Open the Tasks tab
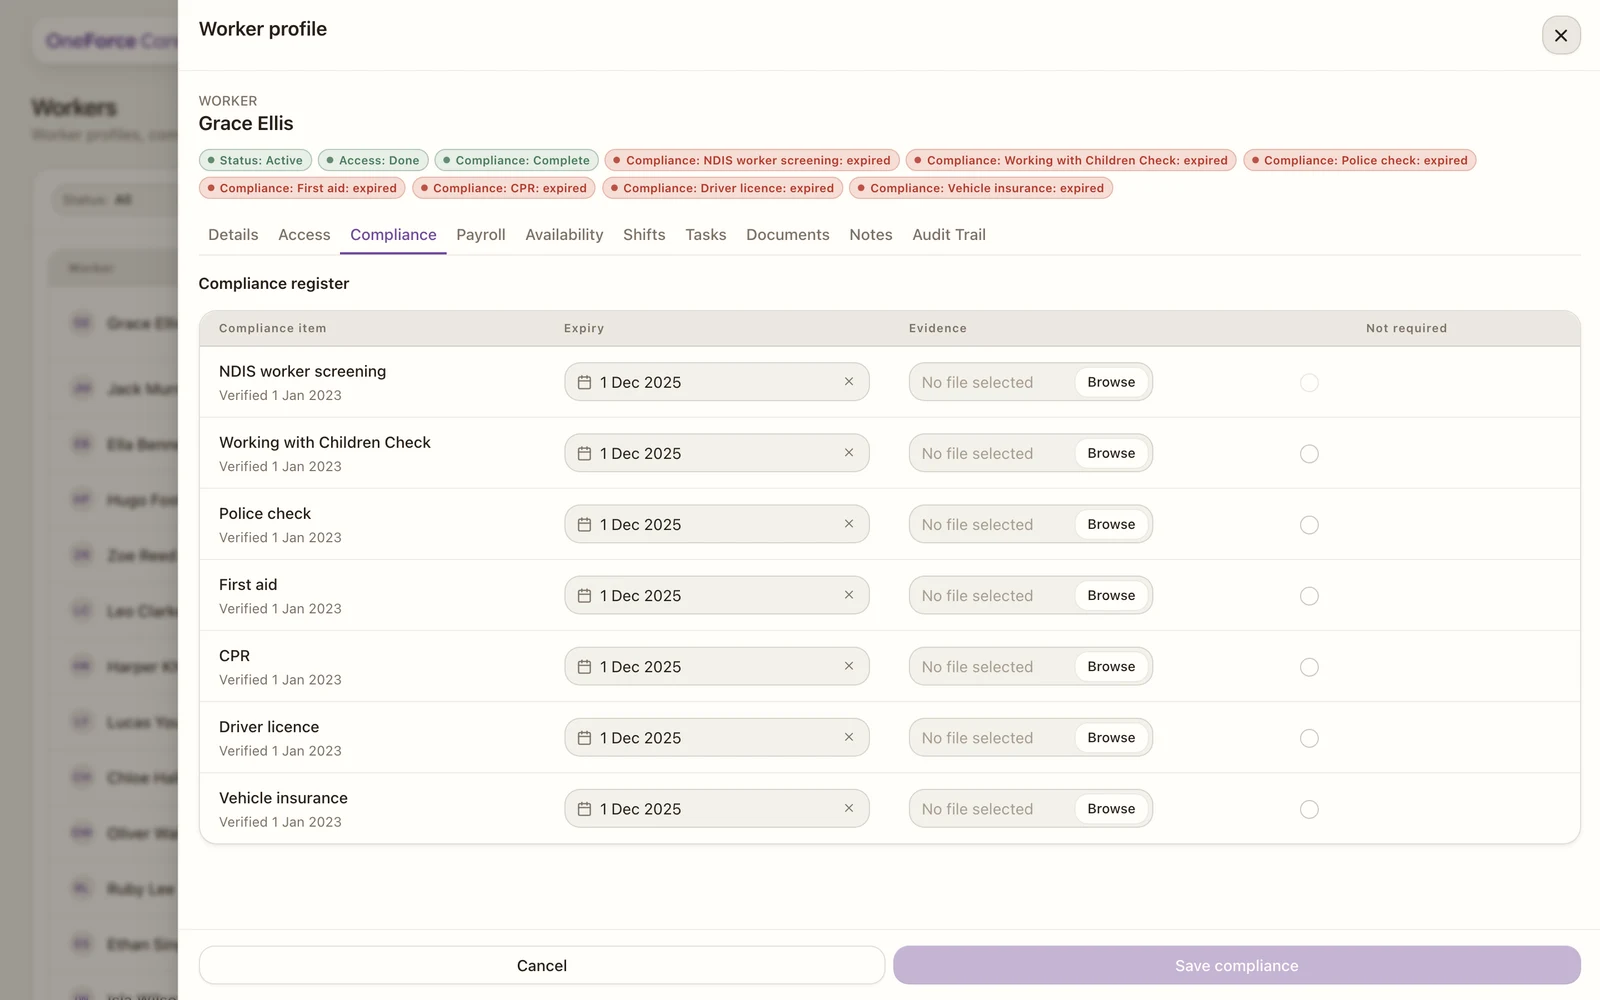The height and width of the screenshot is (1000, 1600). coord(705,234)
